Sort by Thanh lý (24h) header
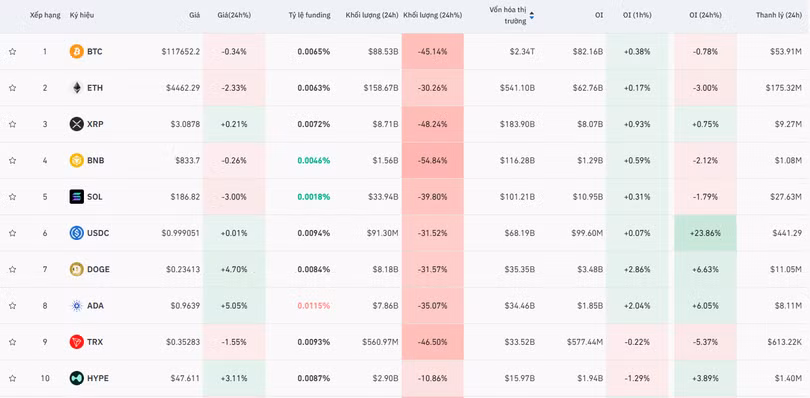The image size is (810, 398). pyautogui.click(x=779, y=15)
